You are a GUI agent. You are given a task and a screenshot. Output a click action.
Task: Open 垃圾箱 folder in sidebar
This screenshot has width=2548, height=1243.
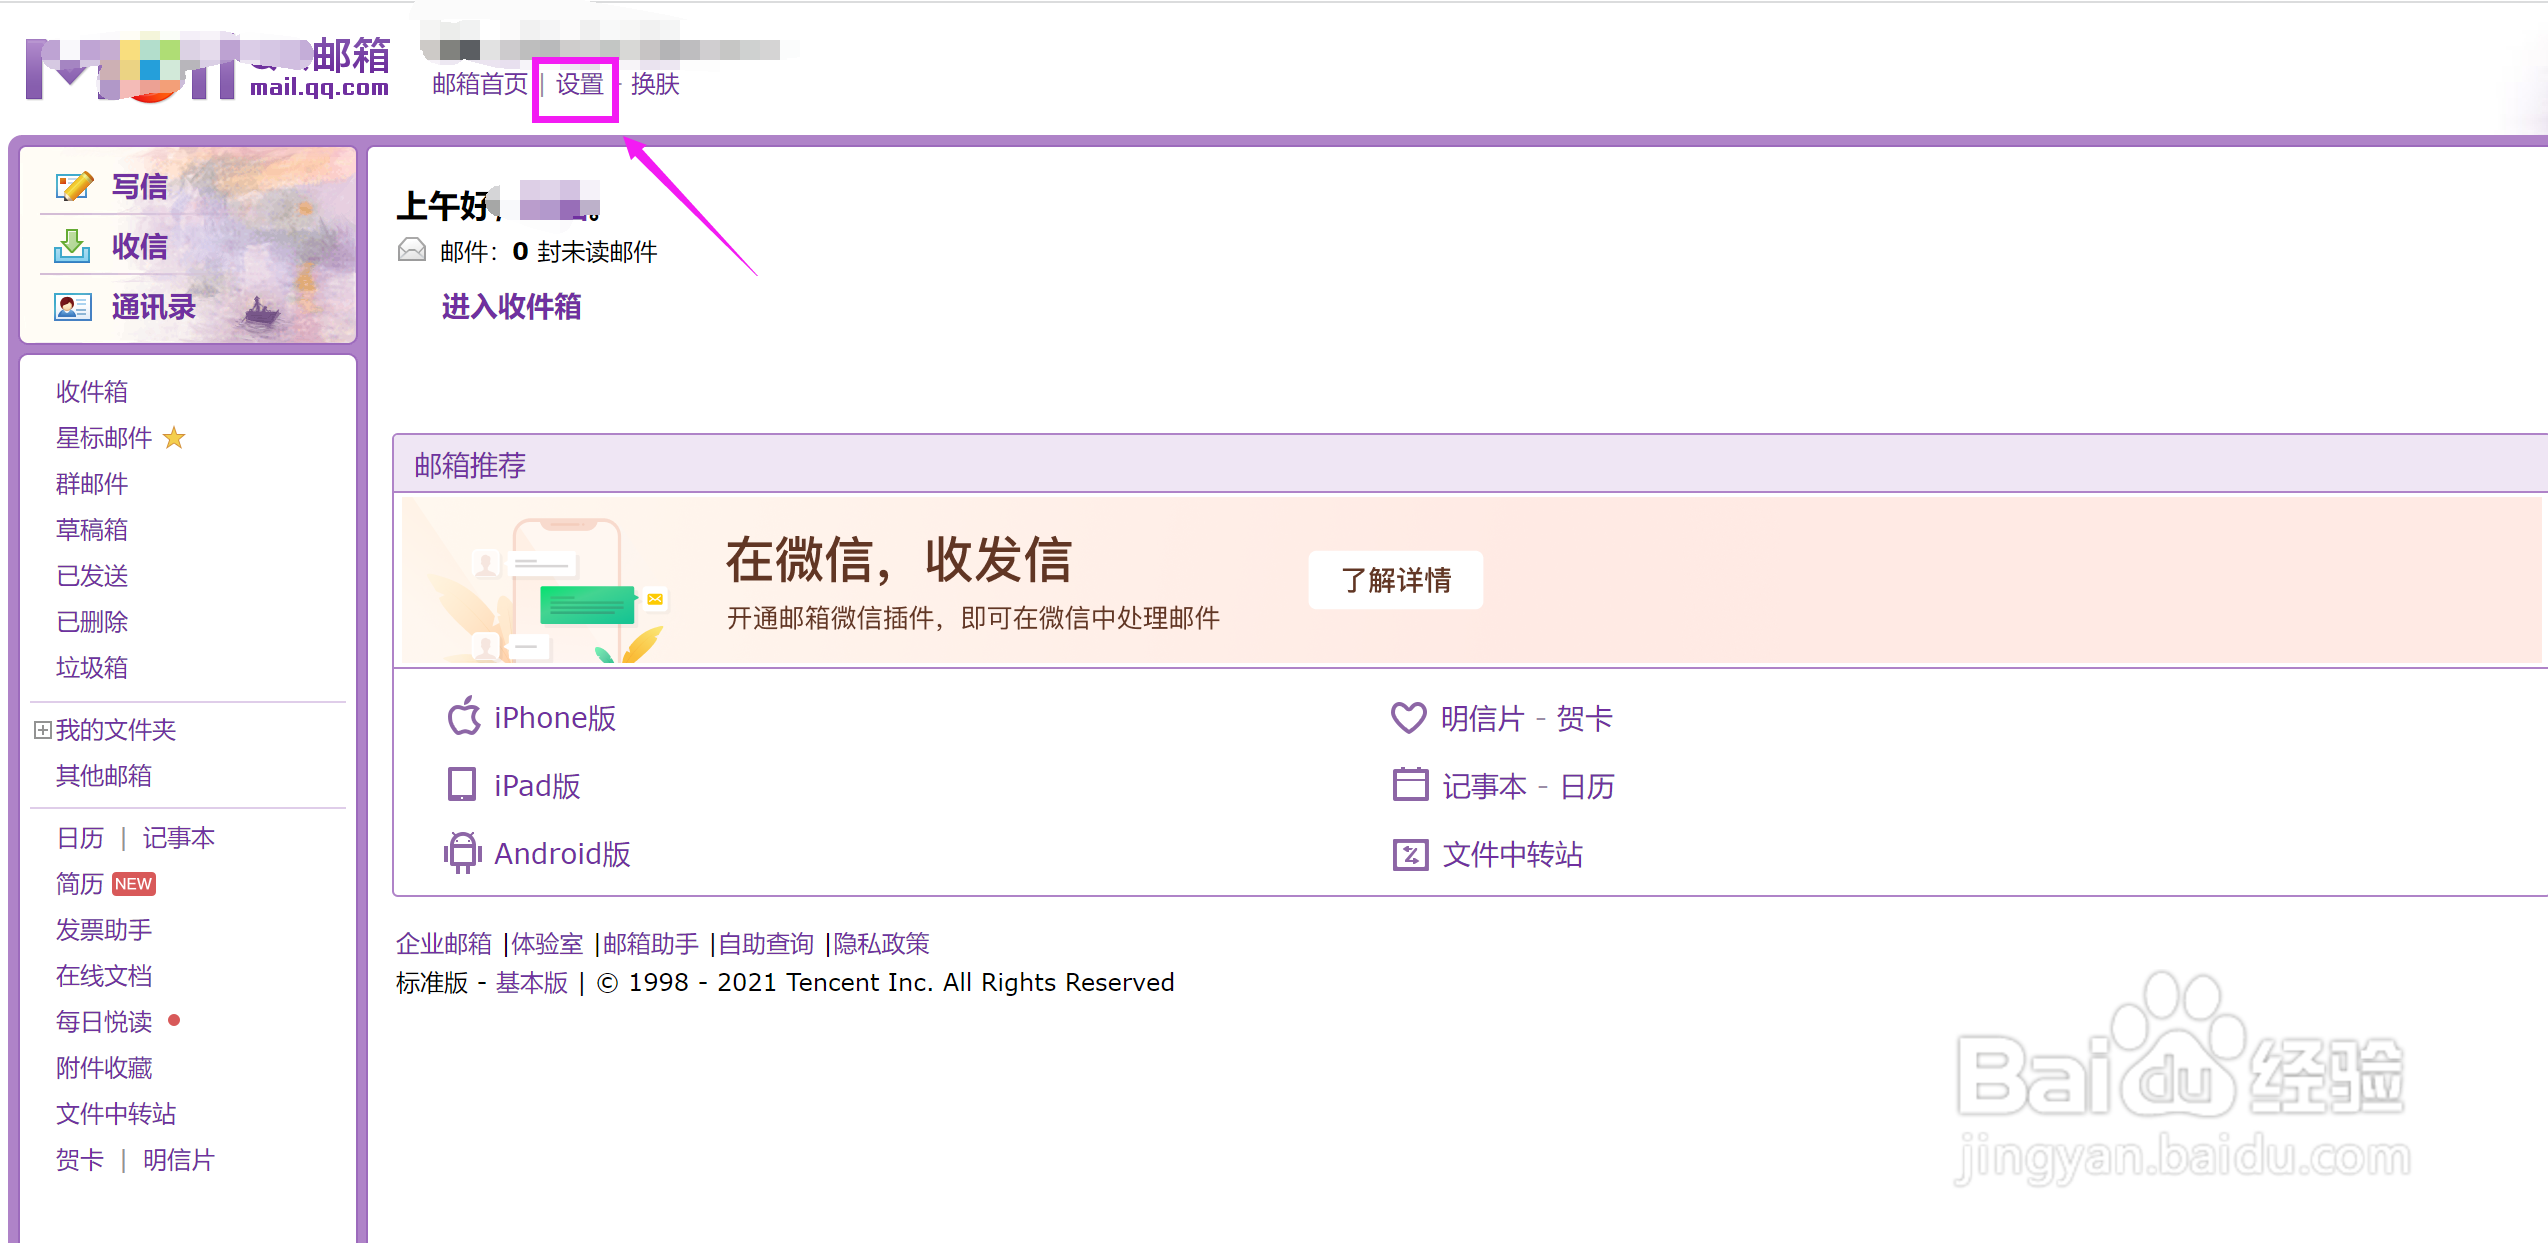click(x=91, y=668)
